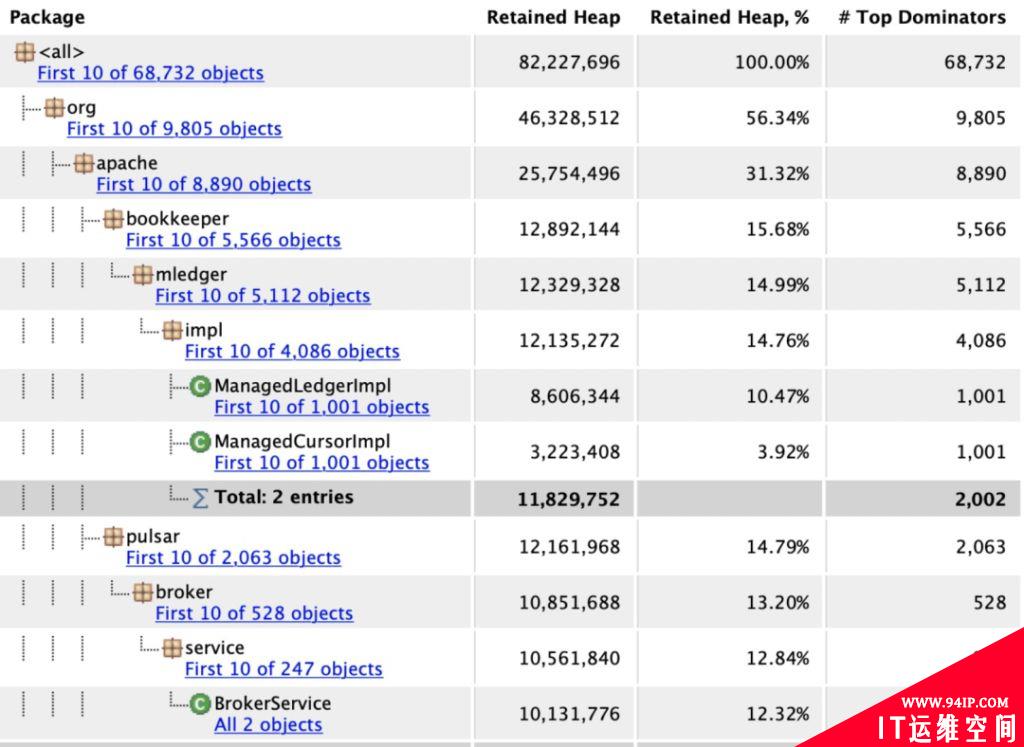Click the mledger package icon

(x=142, y=275)
